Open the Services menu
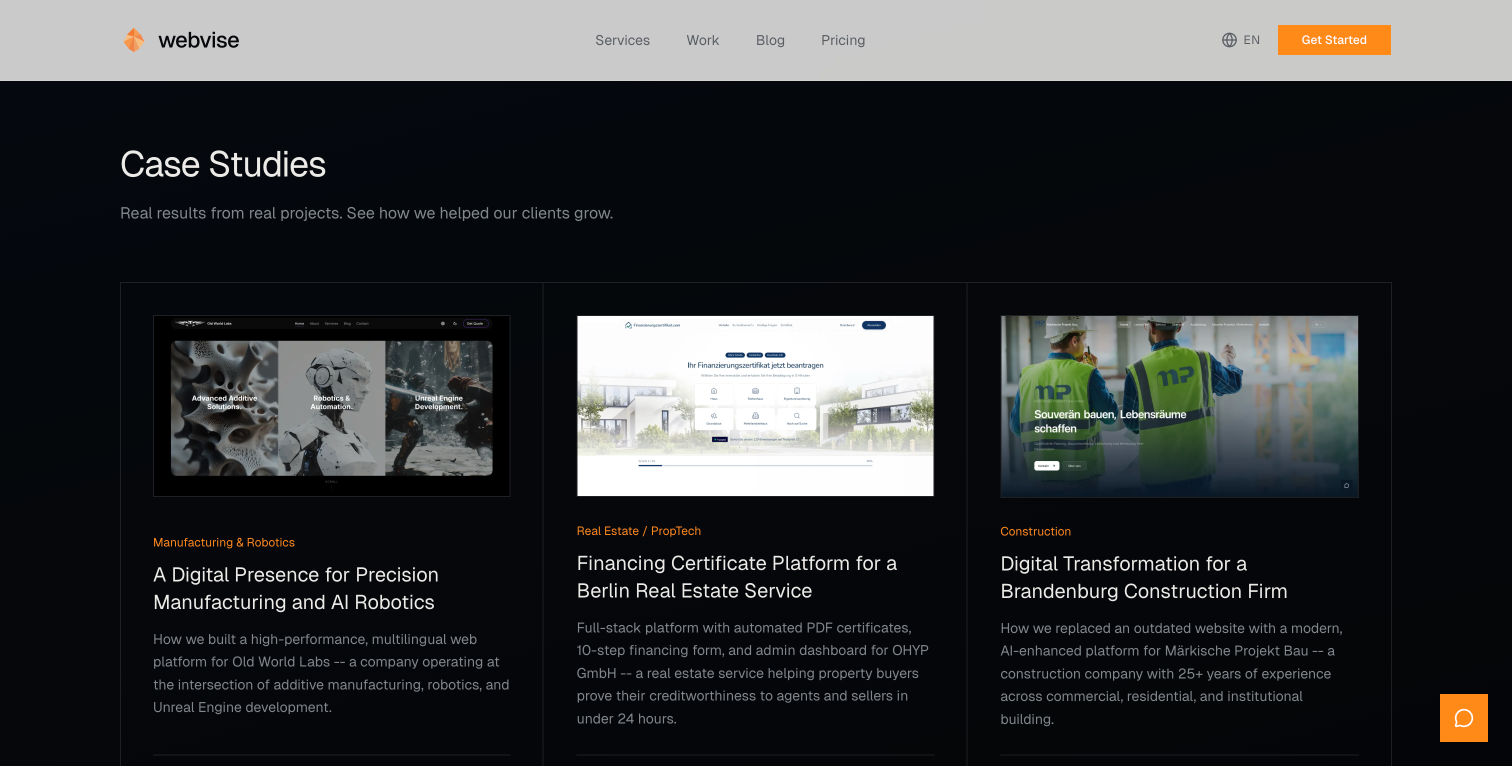 click(622, 40)
